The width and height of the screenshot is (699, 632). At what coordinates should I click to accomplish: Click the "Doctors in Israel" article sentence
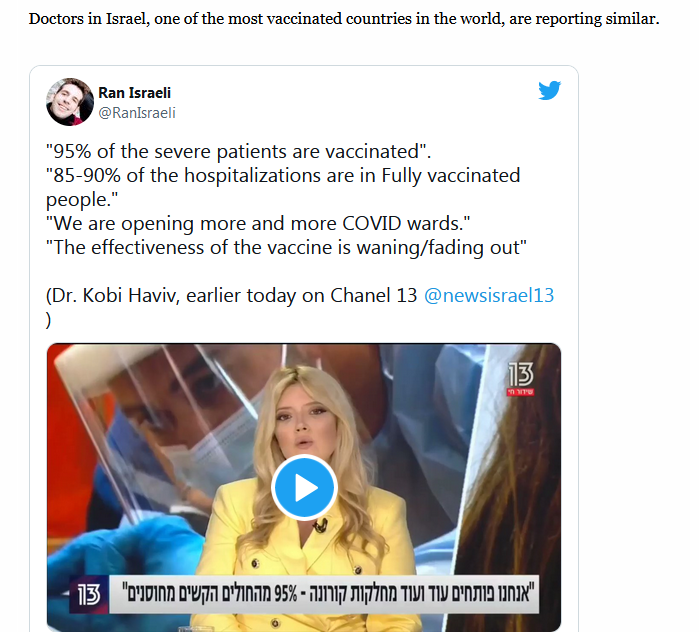coord(344,19)
